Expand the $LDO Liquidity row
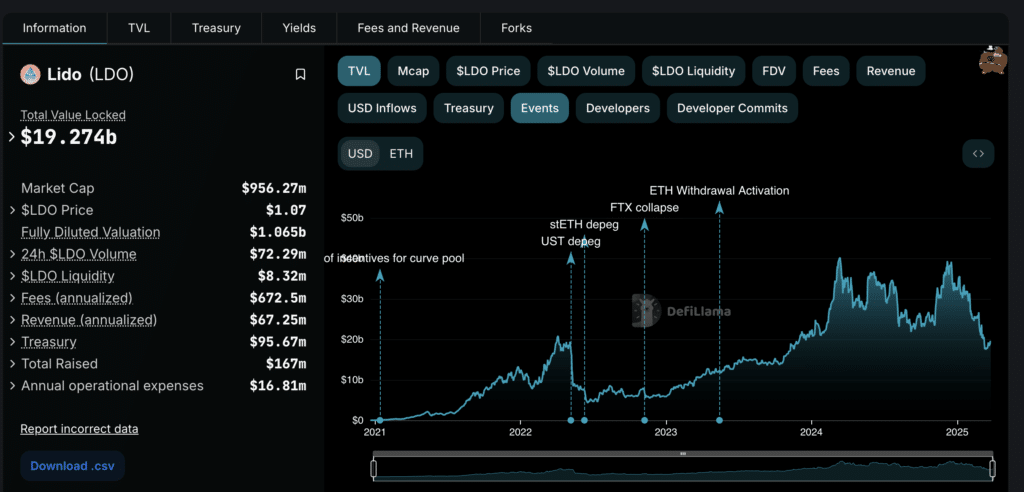1024x492 pixels. point(12,276)
